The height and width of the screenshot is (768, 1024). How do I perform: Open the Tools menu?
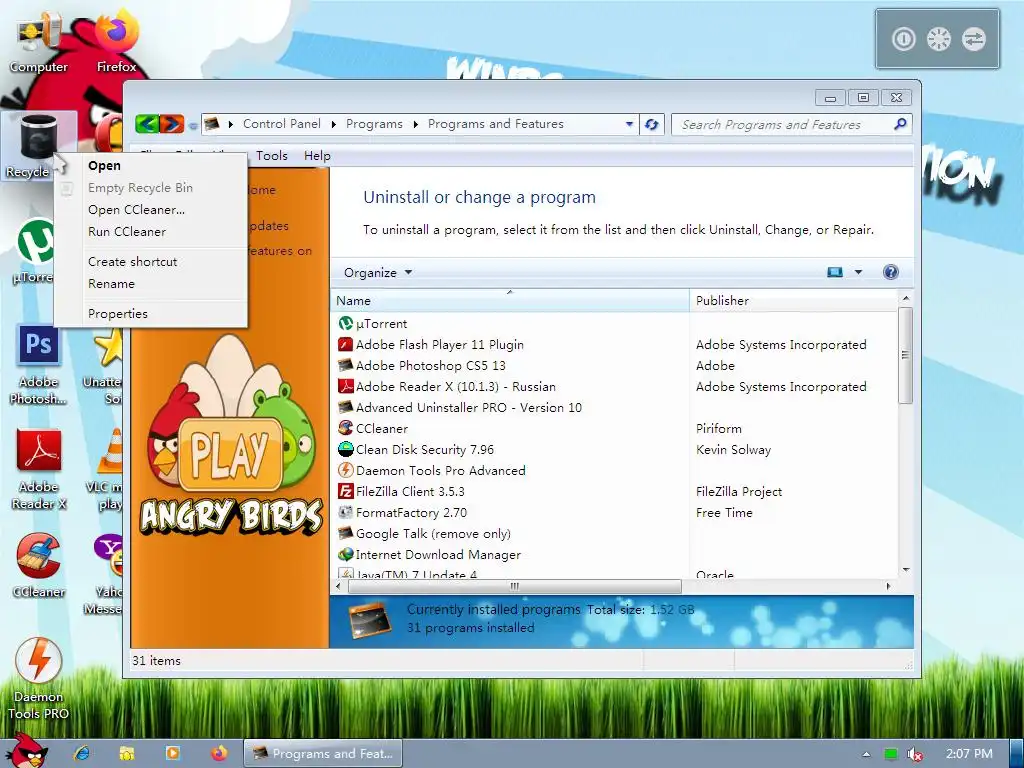click(x=272, y=155)
